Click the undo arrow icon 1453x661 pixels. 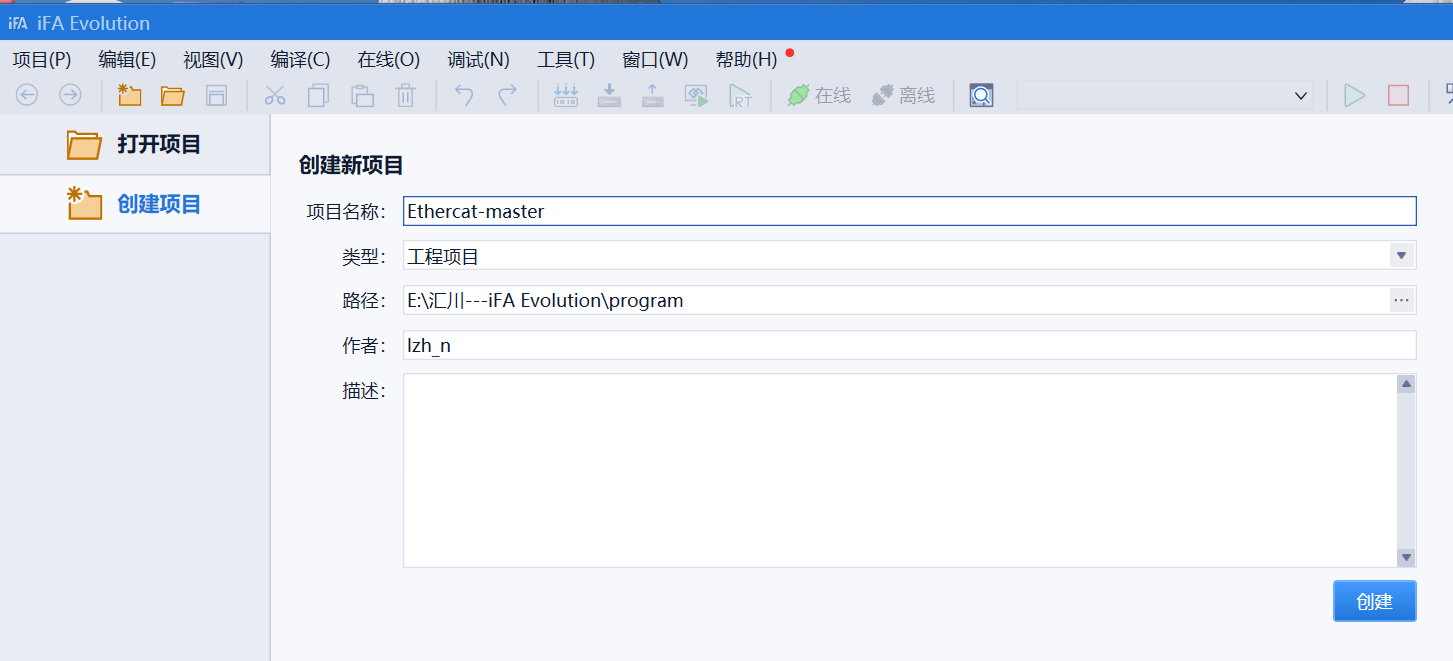point(464,96)
